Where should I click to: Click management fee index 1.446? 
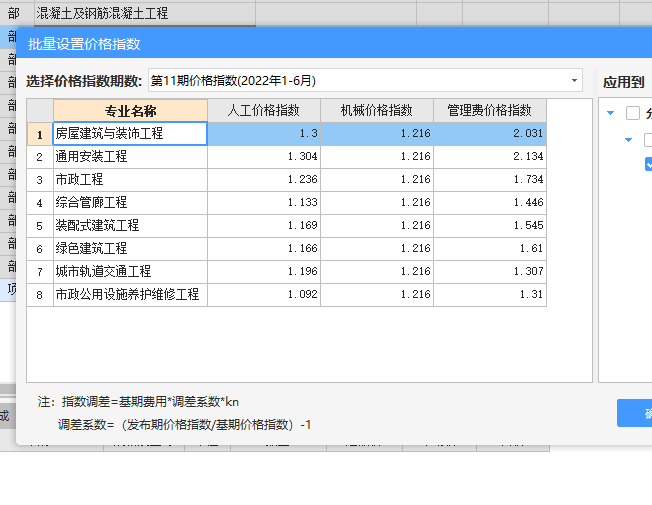click(x=490, y=203)
